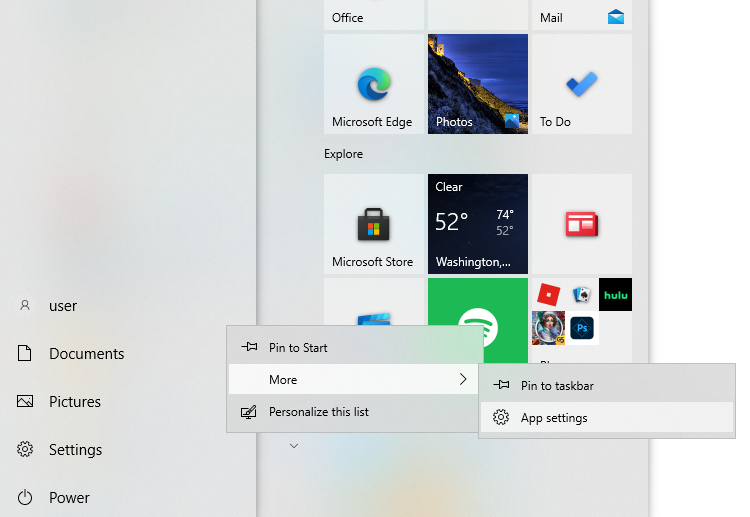Open the More submenu entry
The height and width of the screenshot is (517, 750).
(353, 379)
